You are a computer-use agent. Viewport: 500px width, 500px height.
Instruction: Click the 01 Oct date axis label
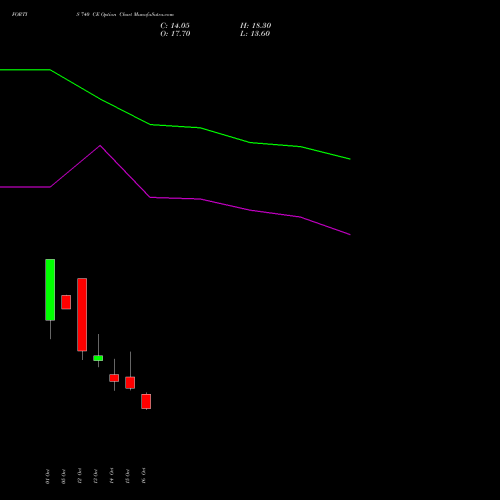48,477
